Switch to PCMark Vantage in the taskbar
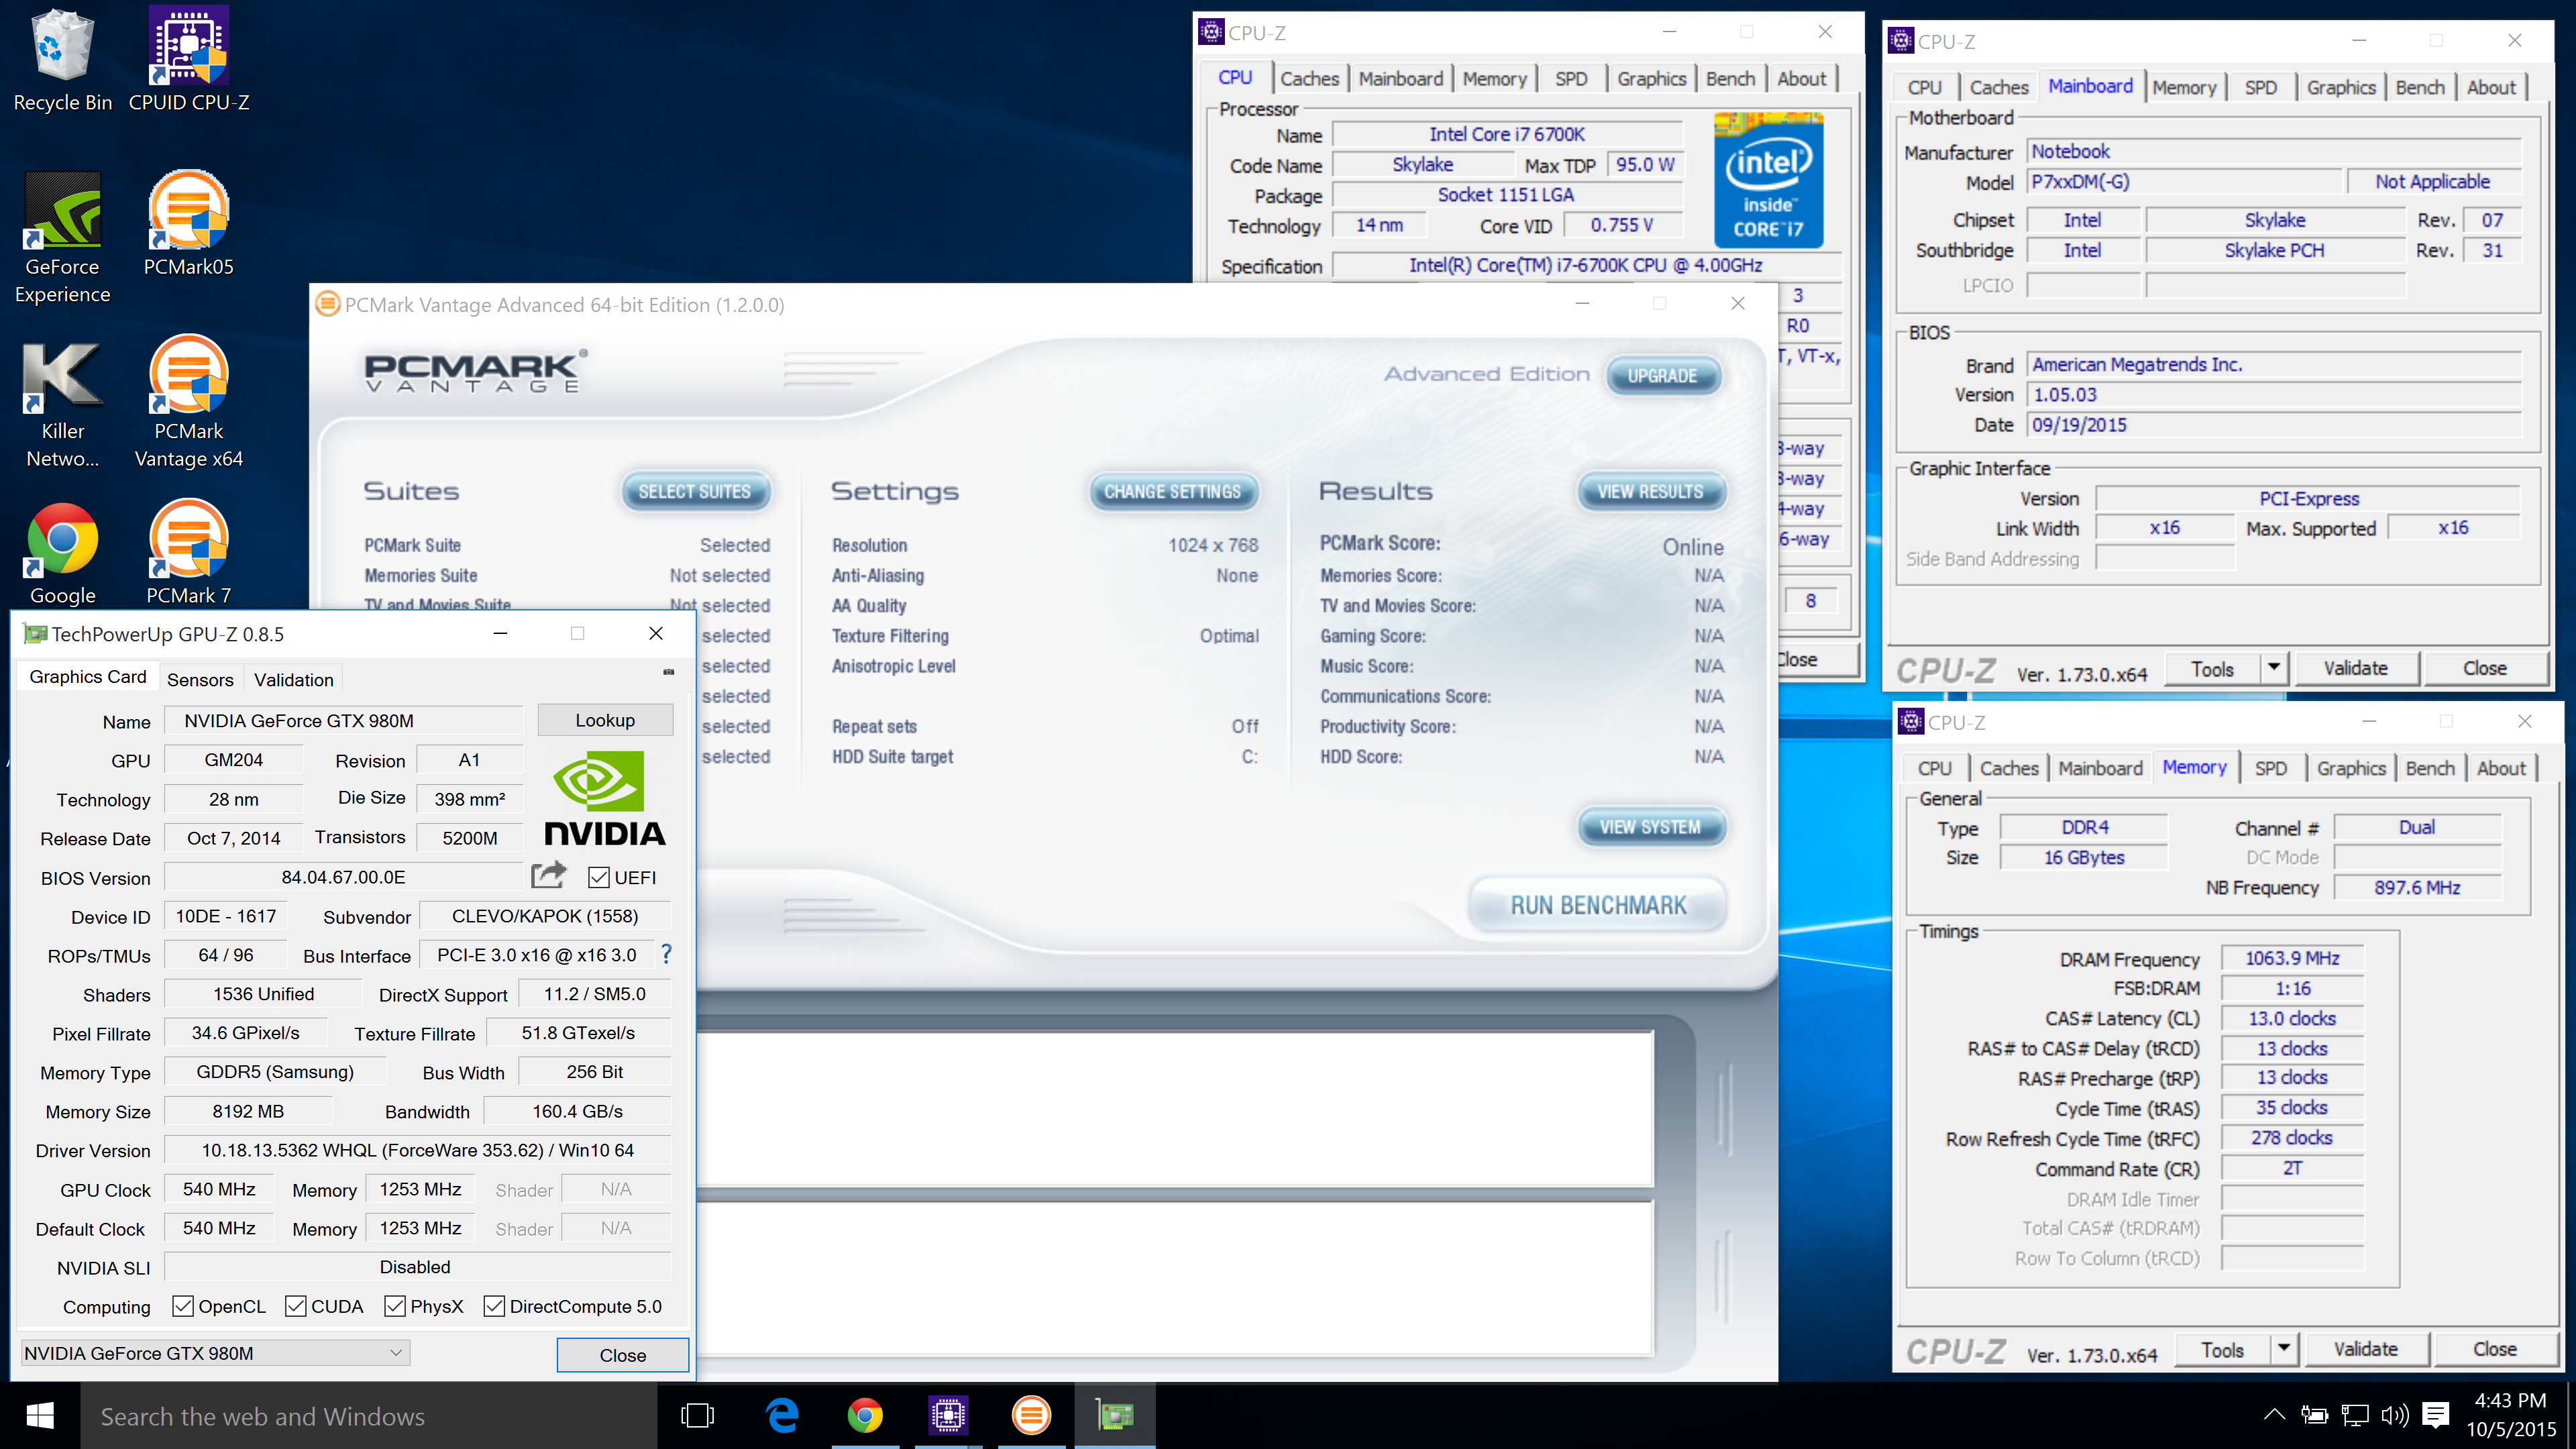This screenshot has height=1449, width=2576. click(1031, 1416)
